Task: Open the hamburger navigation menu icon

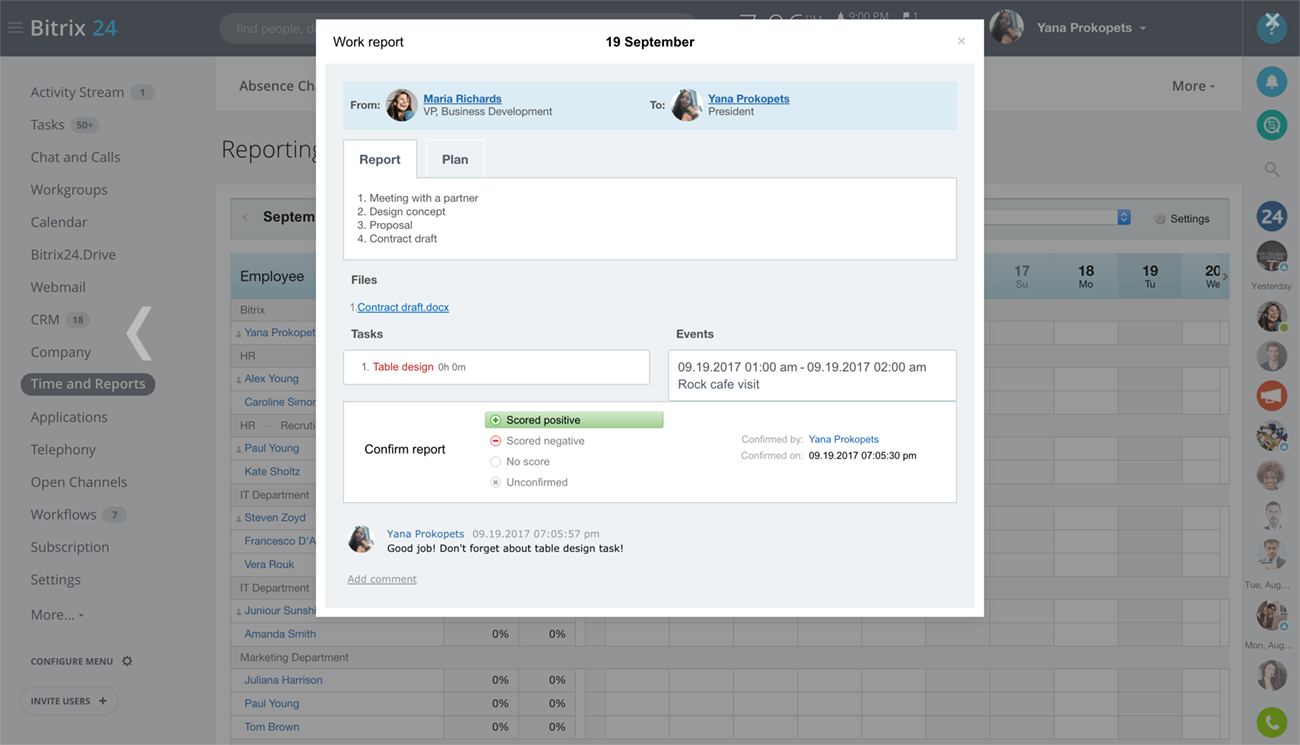Action: pyautogui.click(x=15, y=27)
